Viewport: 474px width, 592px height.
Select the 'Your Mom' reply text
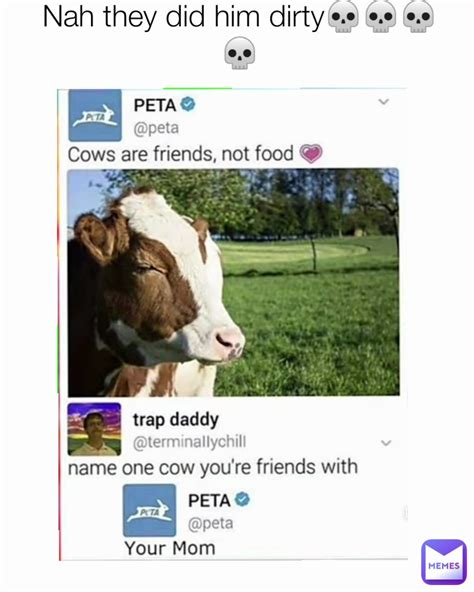pyautogui.click(x=170, y=548)
